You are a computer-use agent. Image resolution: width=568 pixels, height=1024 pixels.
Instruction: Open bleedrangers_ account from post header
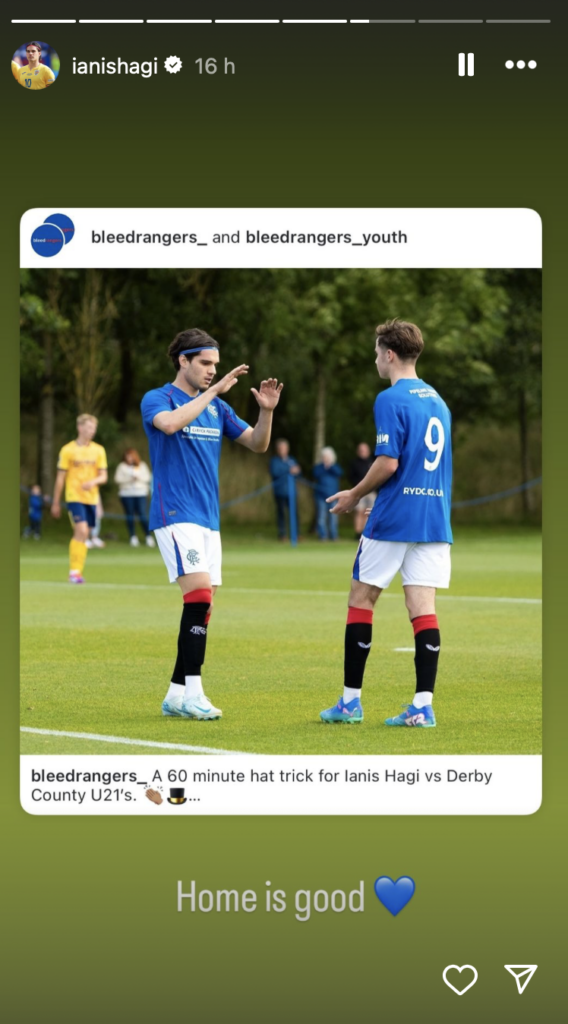coord(149,237)
